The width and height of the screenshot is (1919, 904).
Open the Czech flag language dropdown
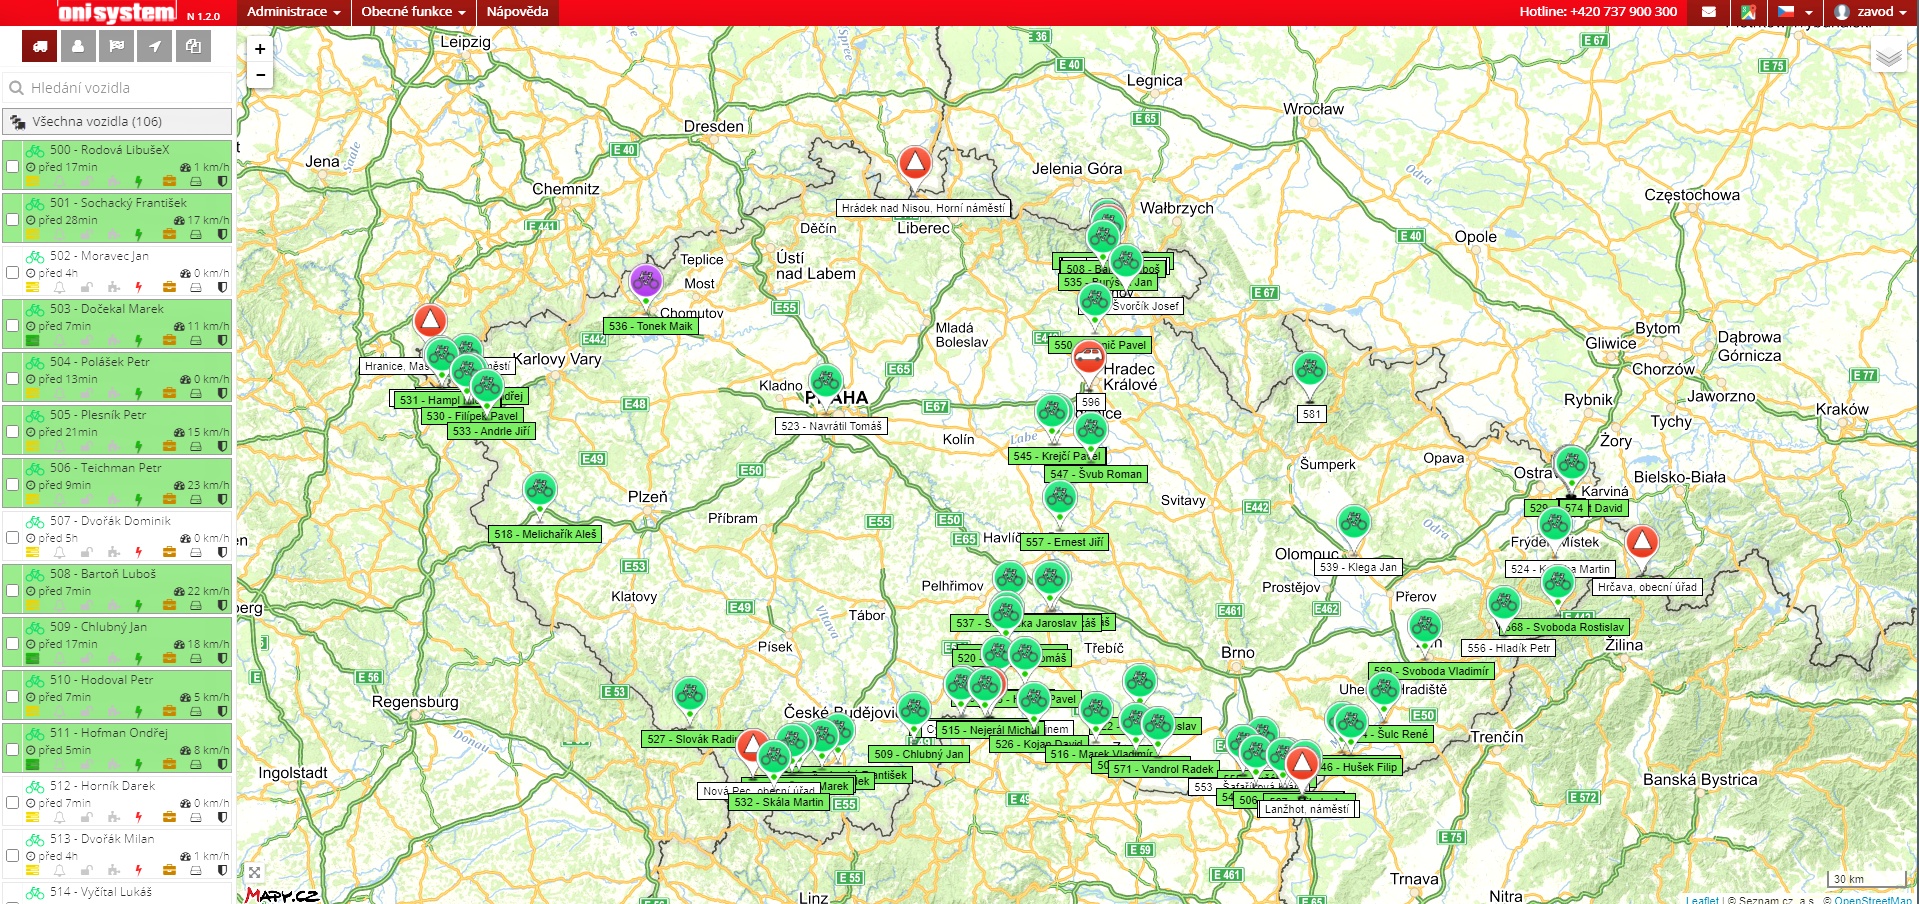click(1795, 12)
